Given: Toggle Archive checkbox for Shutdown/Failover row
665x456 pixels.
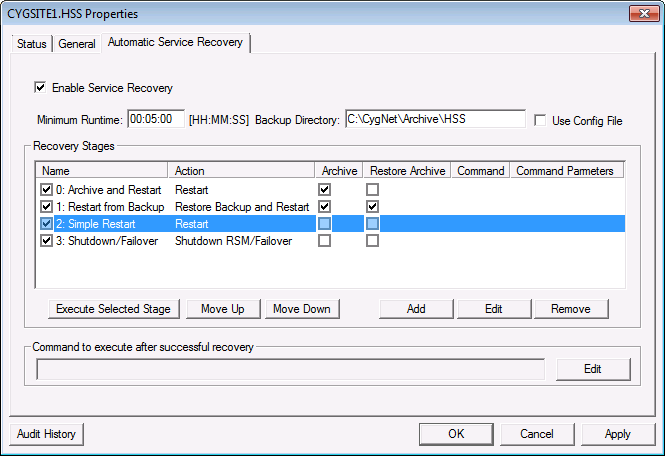Looking at the screenshot, I should 324,241.
